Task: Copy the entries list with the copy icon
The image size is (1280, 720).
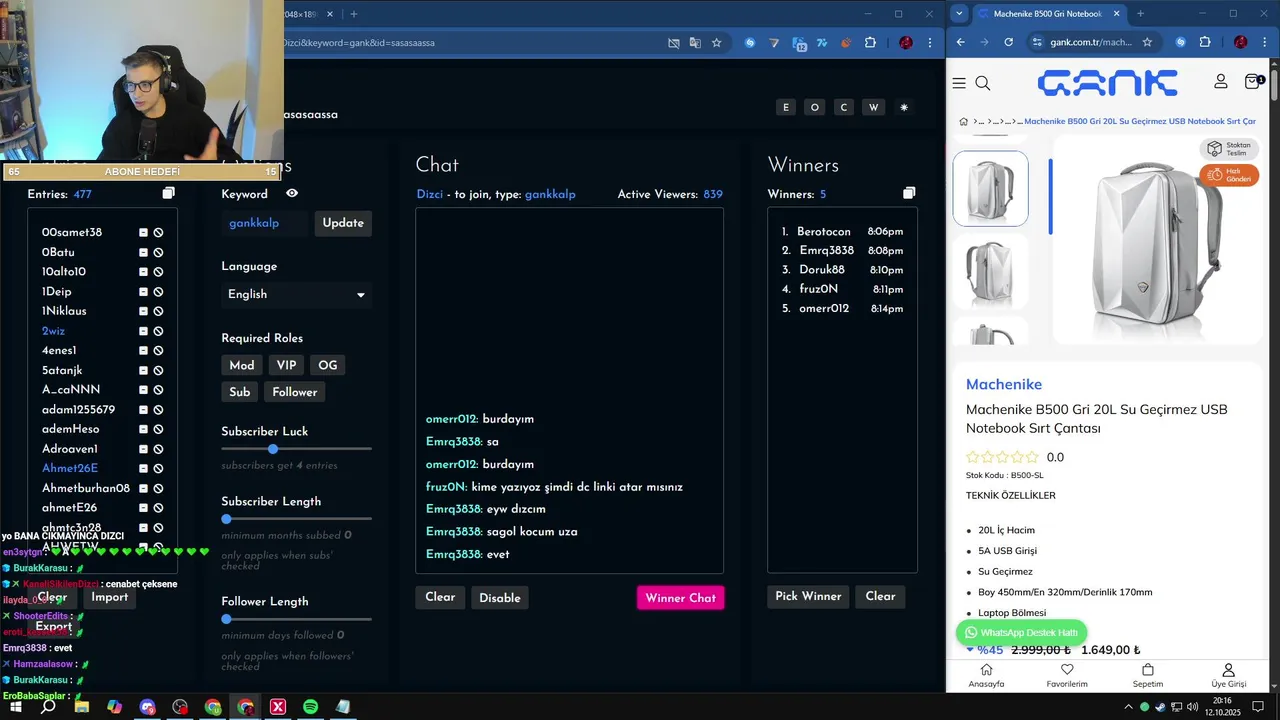Action: [x=168, y=193]
